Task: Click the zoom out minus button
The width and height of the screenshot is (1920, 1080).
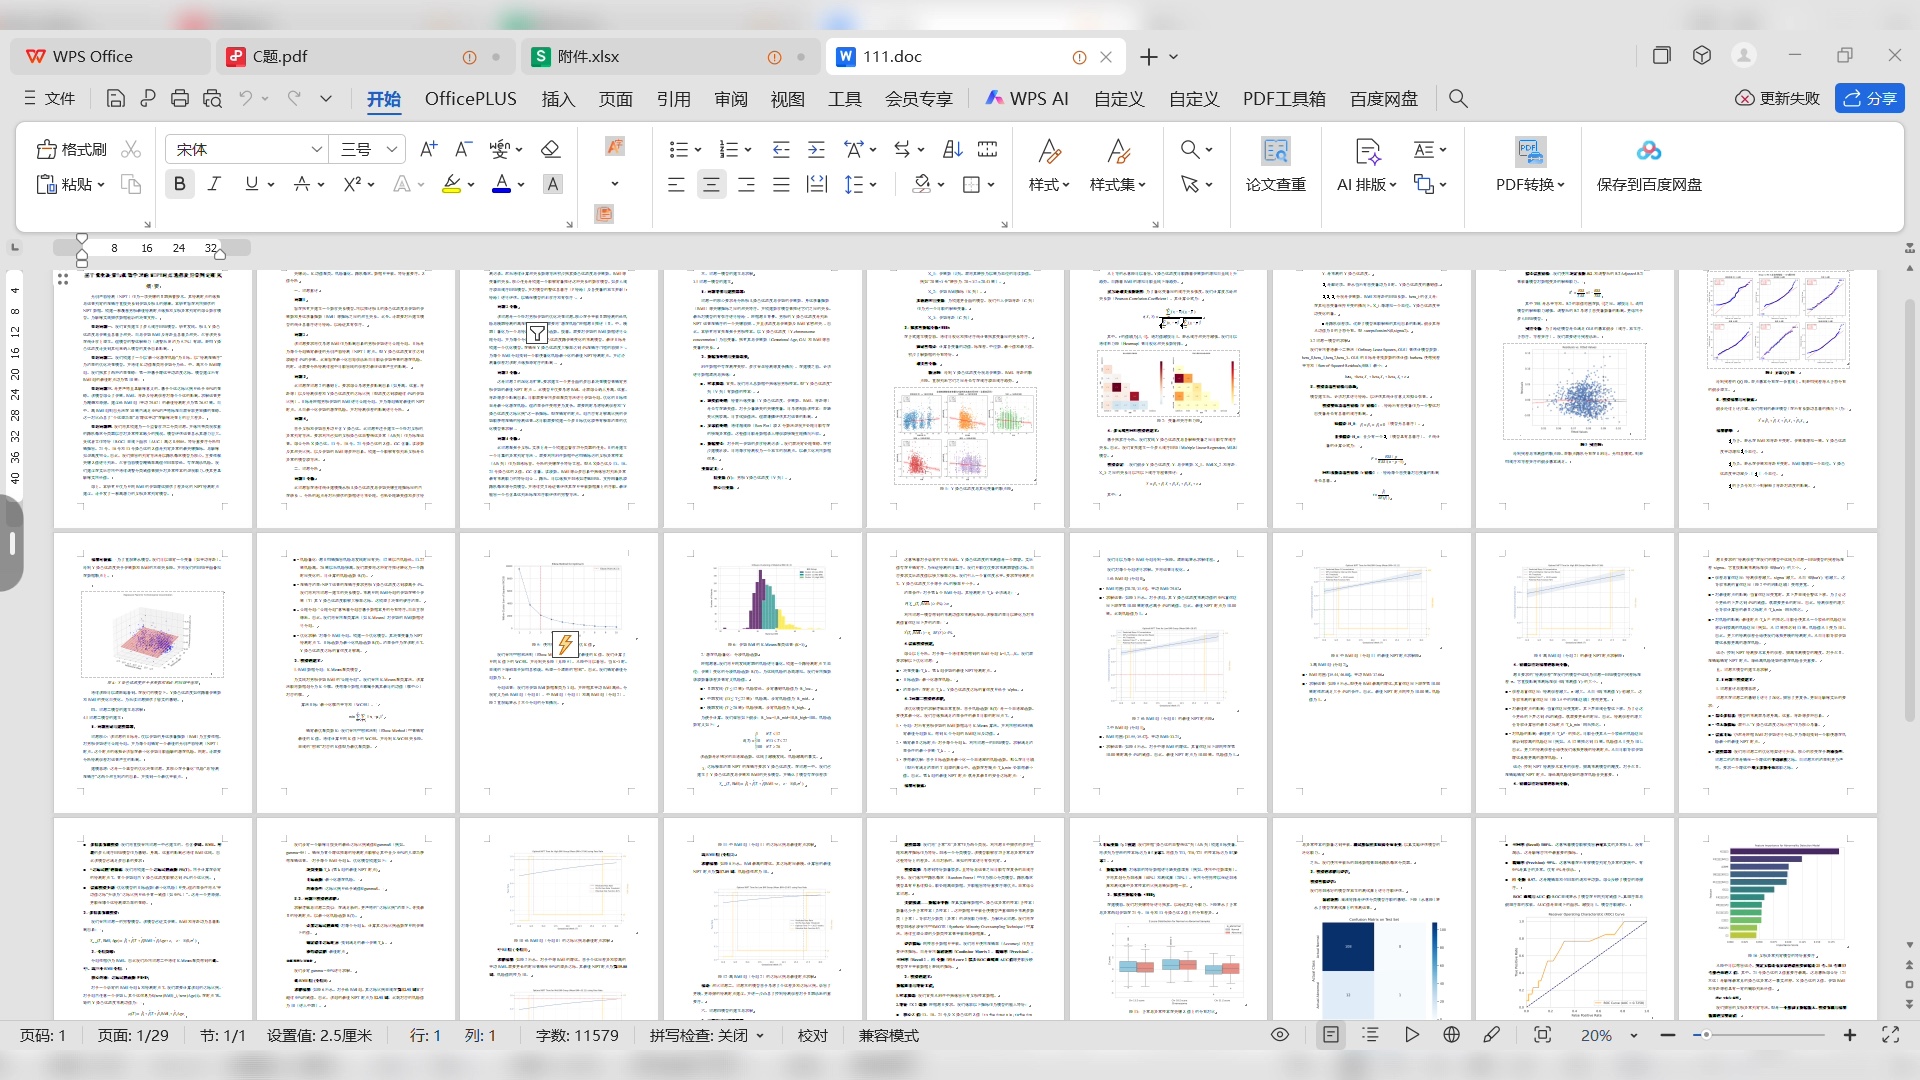Action: (x=1667, y=1035)
